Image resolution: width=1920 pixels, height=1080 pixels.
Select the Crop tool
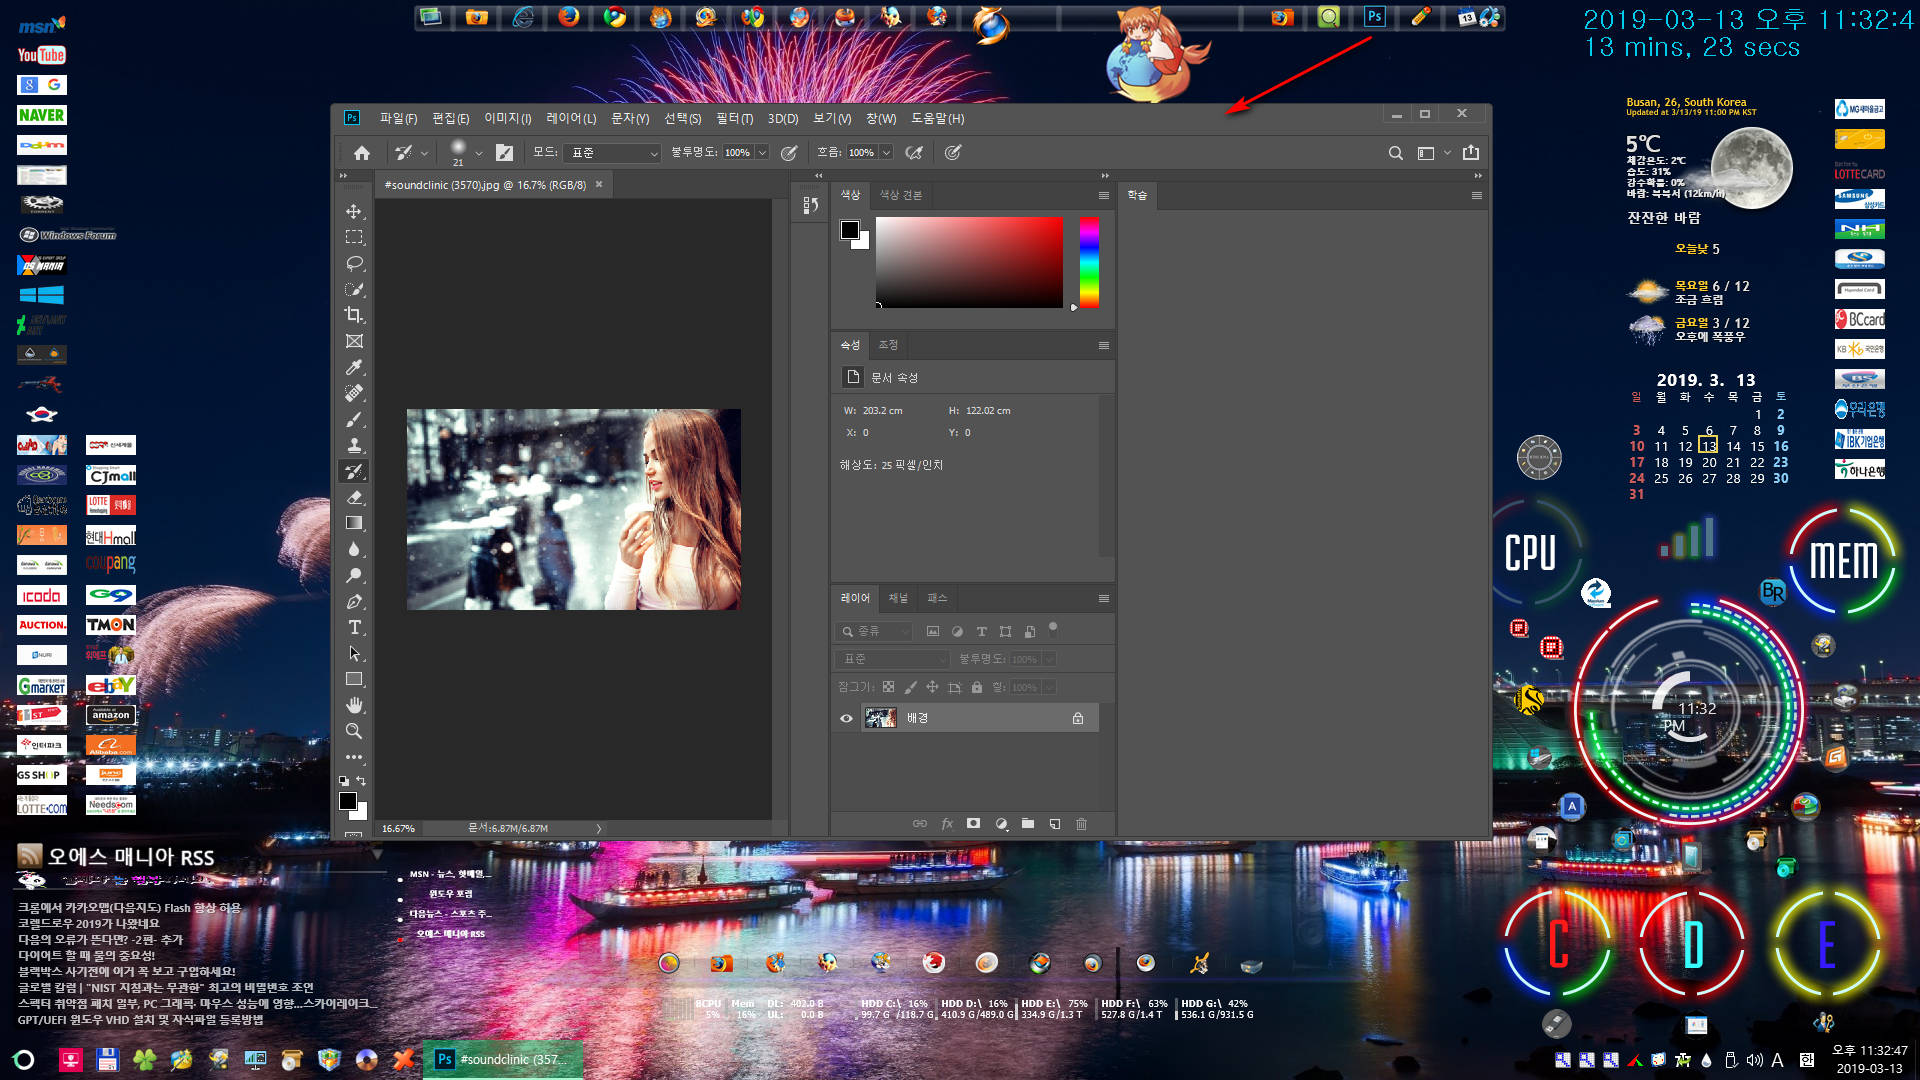(x=354, y=315)
